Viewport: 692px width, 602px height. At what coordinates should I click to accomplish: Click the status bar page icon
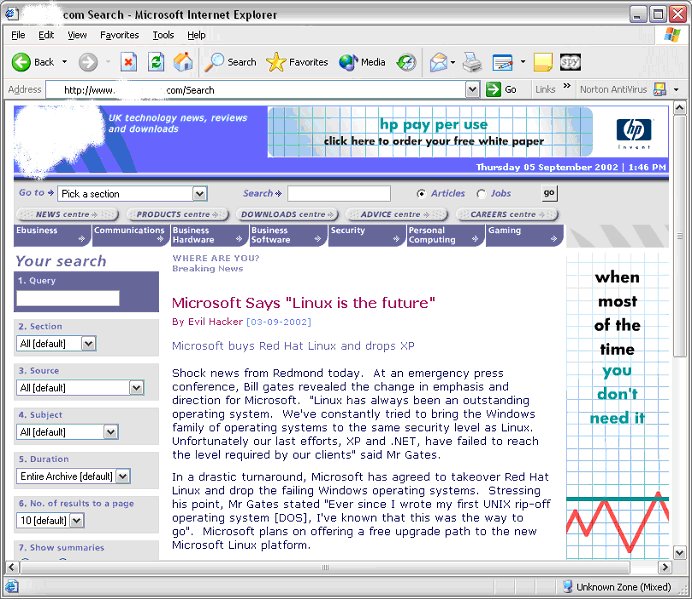12,587
